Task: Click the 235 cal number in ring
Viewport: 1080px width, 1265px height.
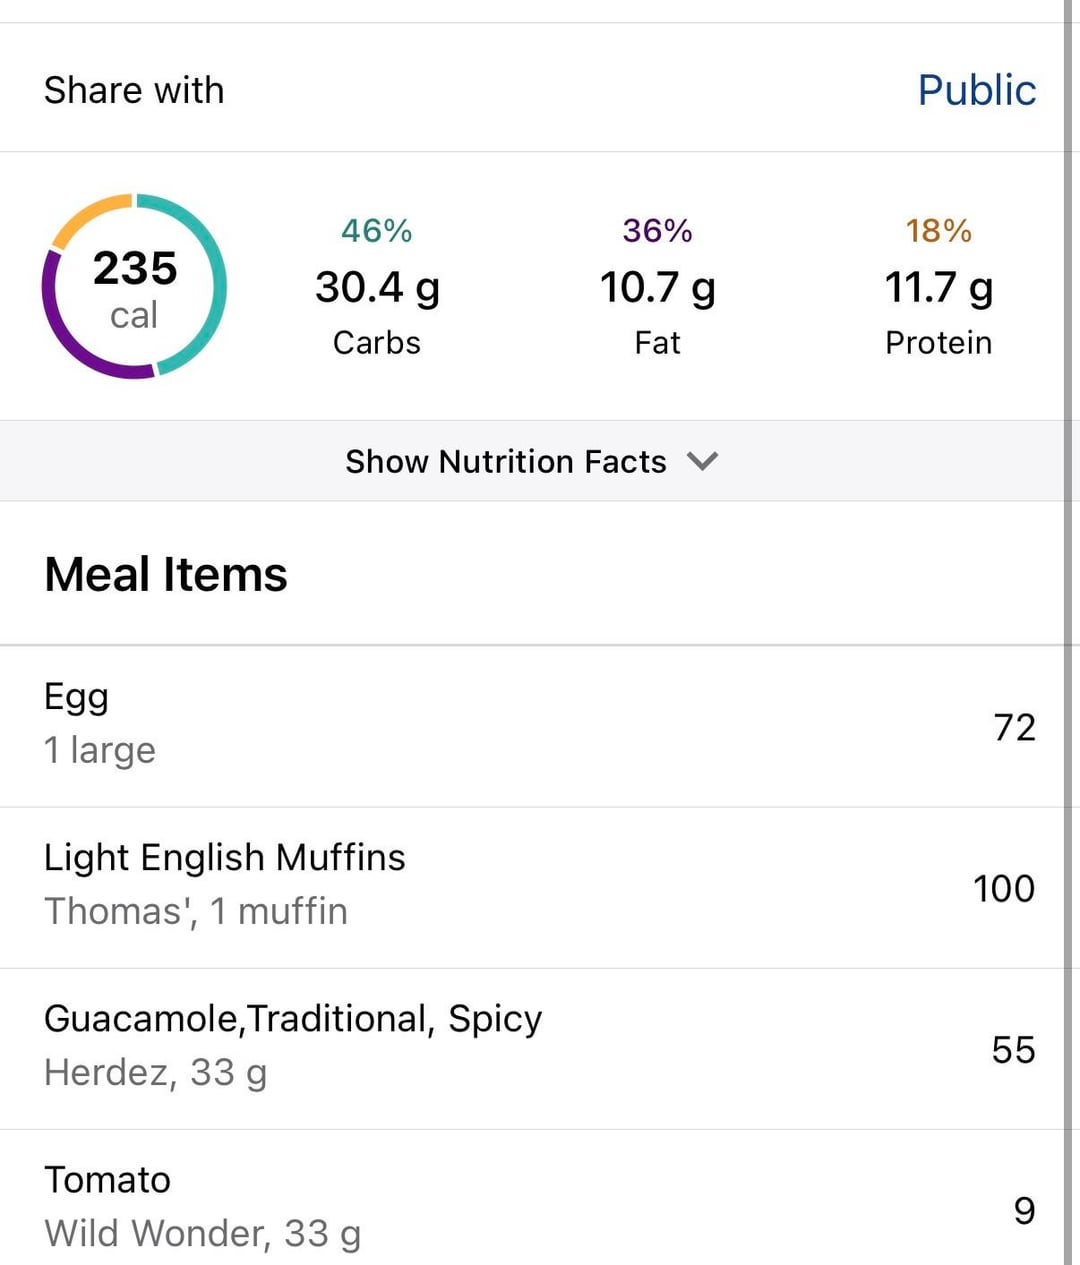Action: point(135,268)
